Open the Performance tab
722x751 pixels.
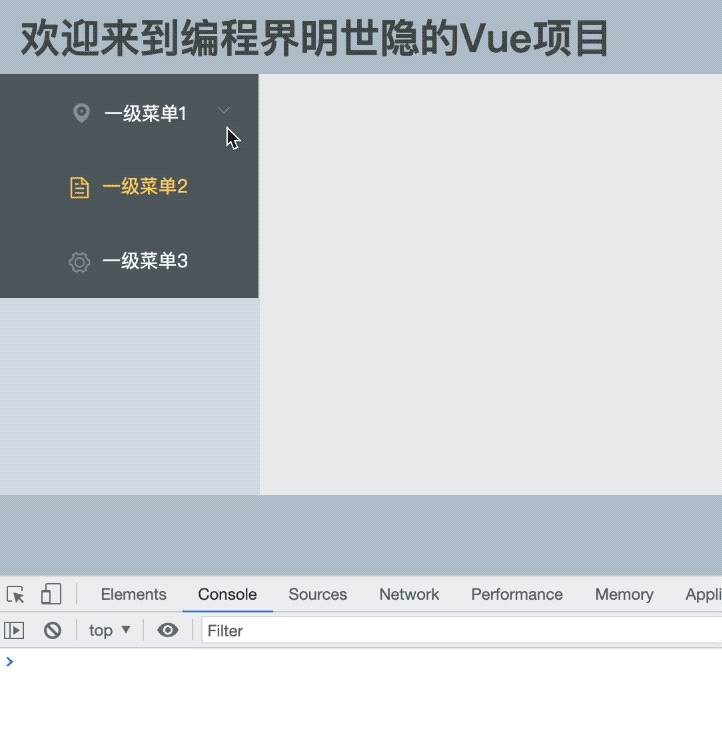516,594
